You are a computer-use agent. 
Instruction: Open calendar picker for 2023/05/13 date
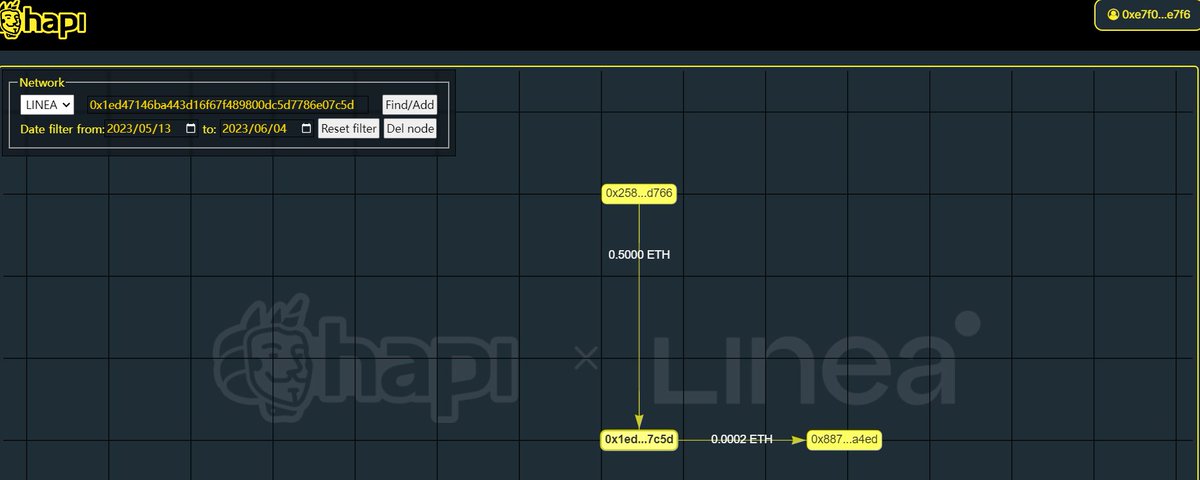coord(191,129)
